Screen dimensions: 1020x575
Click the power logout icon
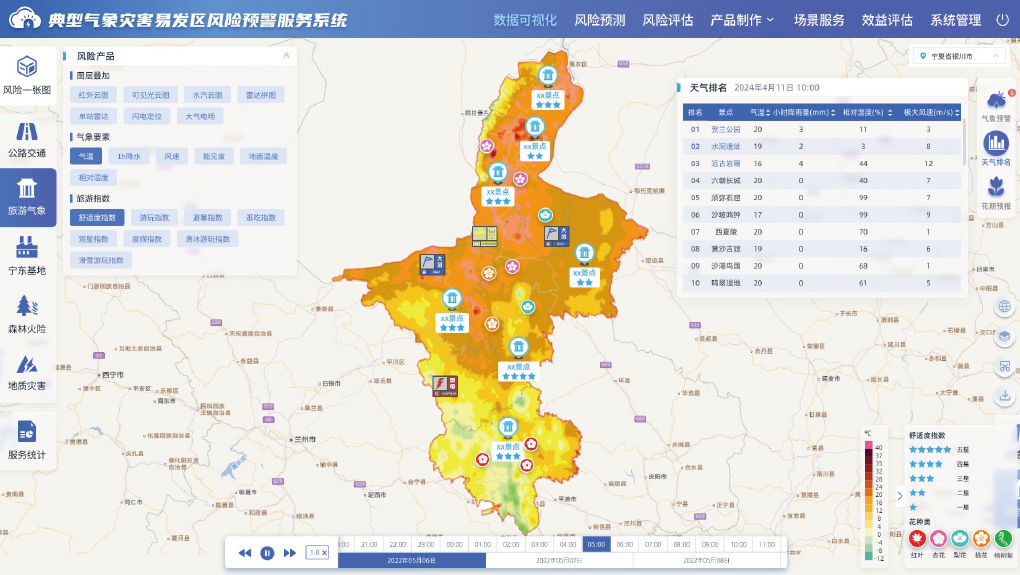point(1002,20)
